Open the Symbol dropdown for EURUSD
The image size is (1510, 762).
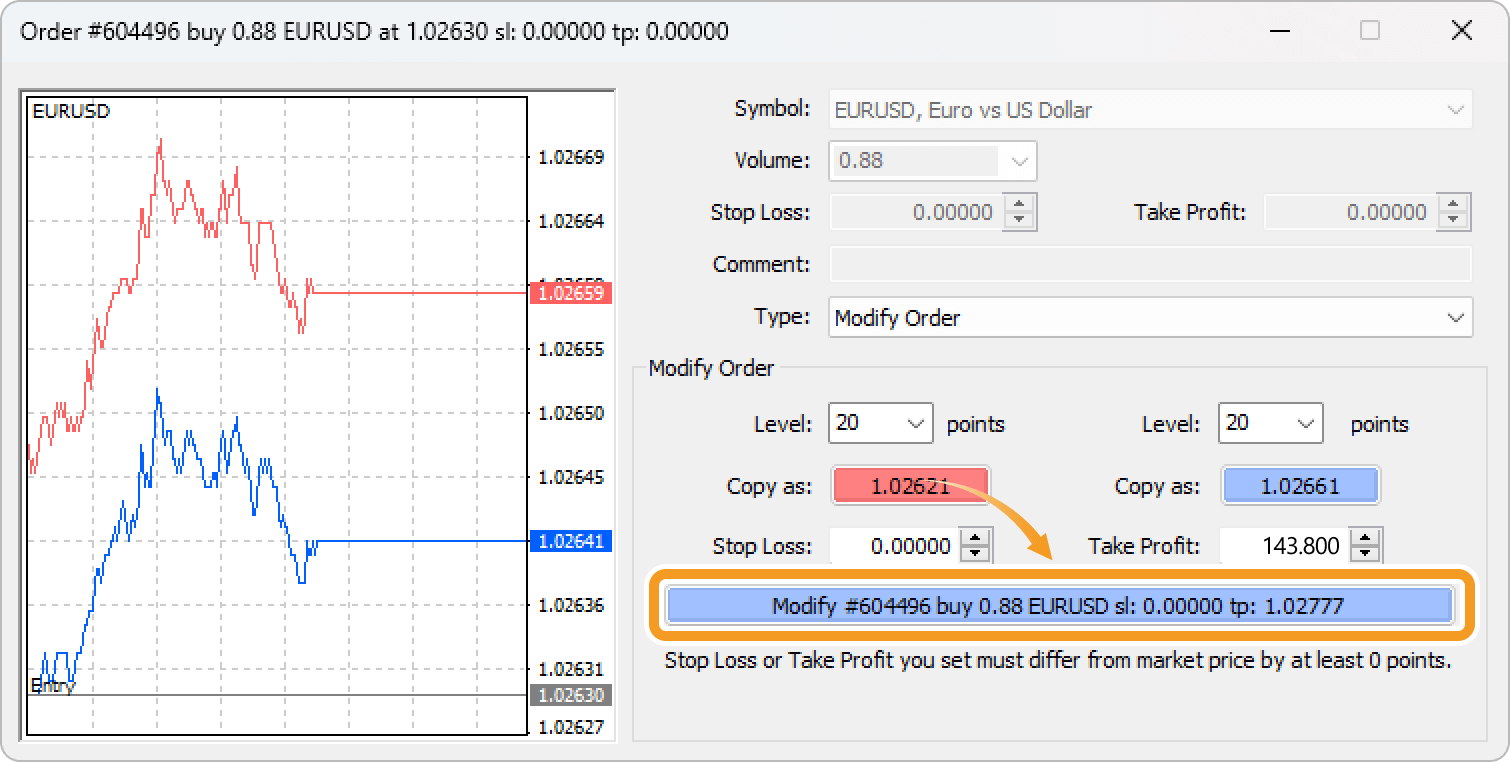point(1150,110)
